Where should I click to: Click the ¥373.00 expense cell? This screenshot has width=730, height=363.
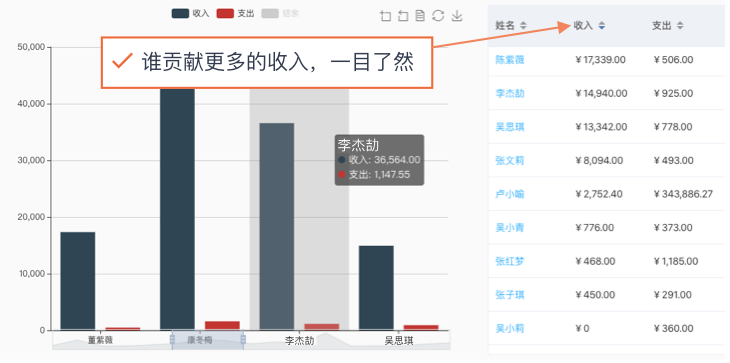pyautogui.click(x=673, y=228)
